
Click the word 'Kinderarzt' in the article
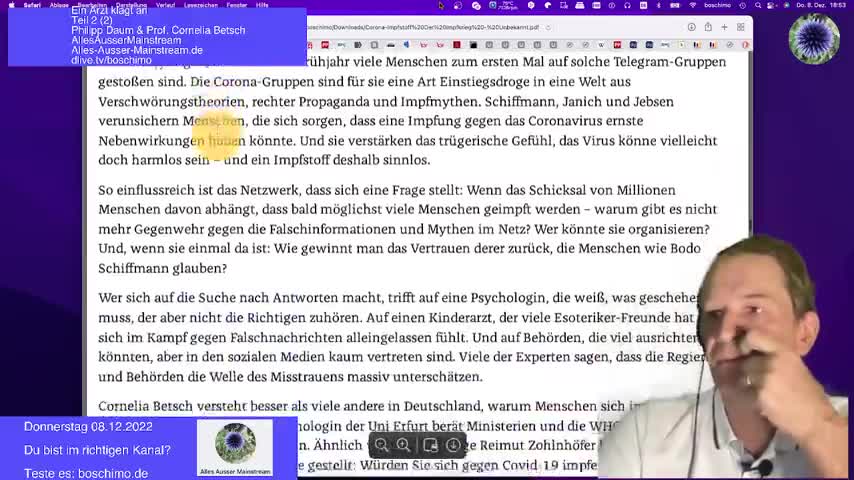coord(461,317)
